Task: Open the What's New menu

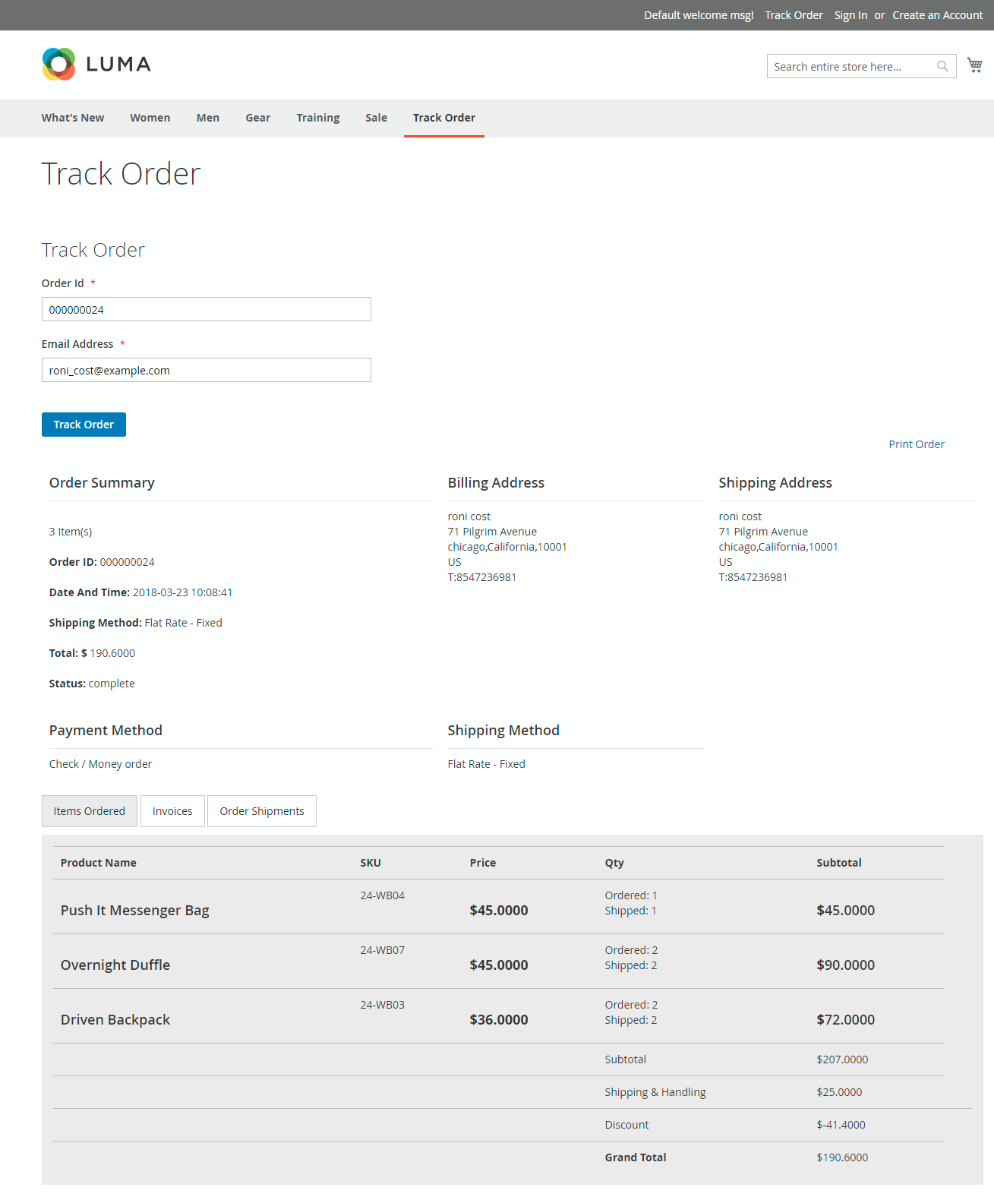Action: coord(73,118)
